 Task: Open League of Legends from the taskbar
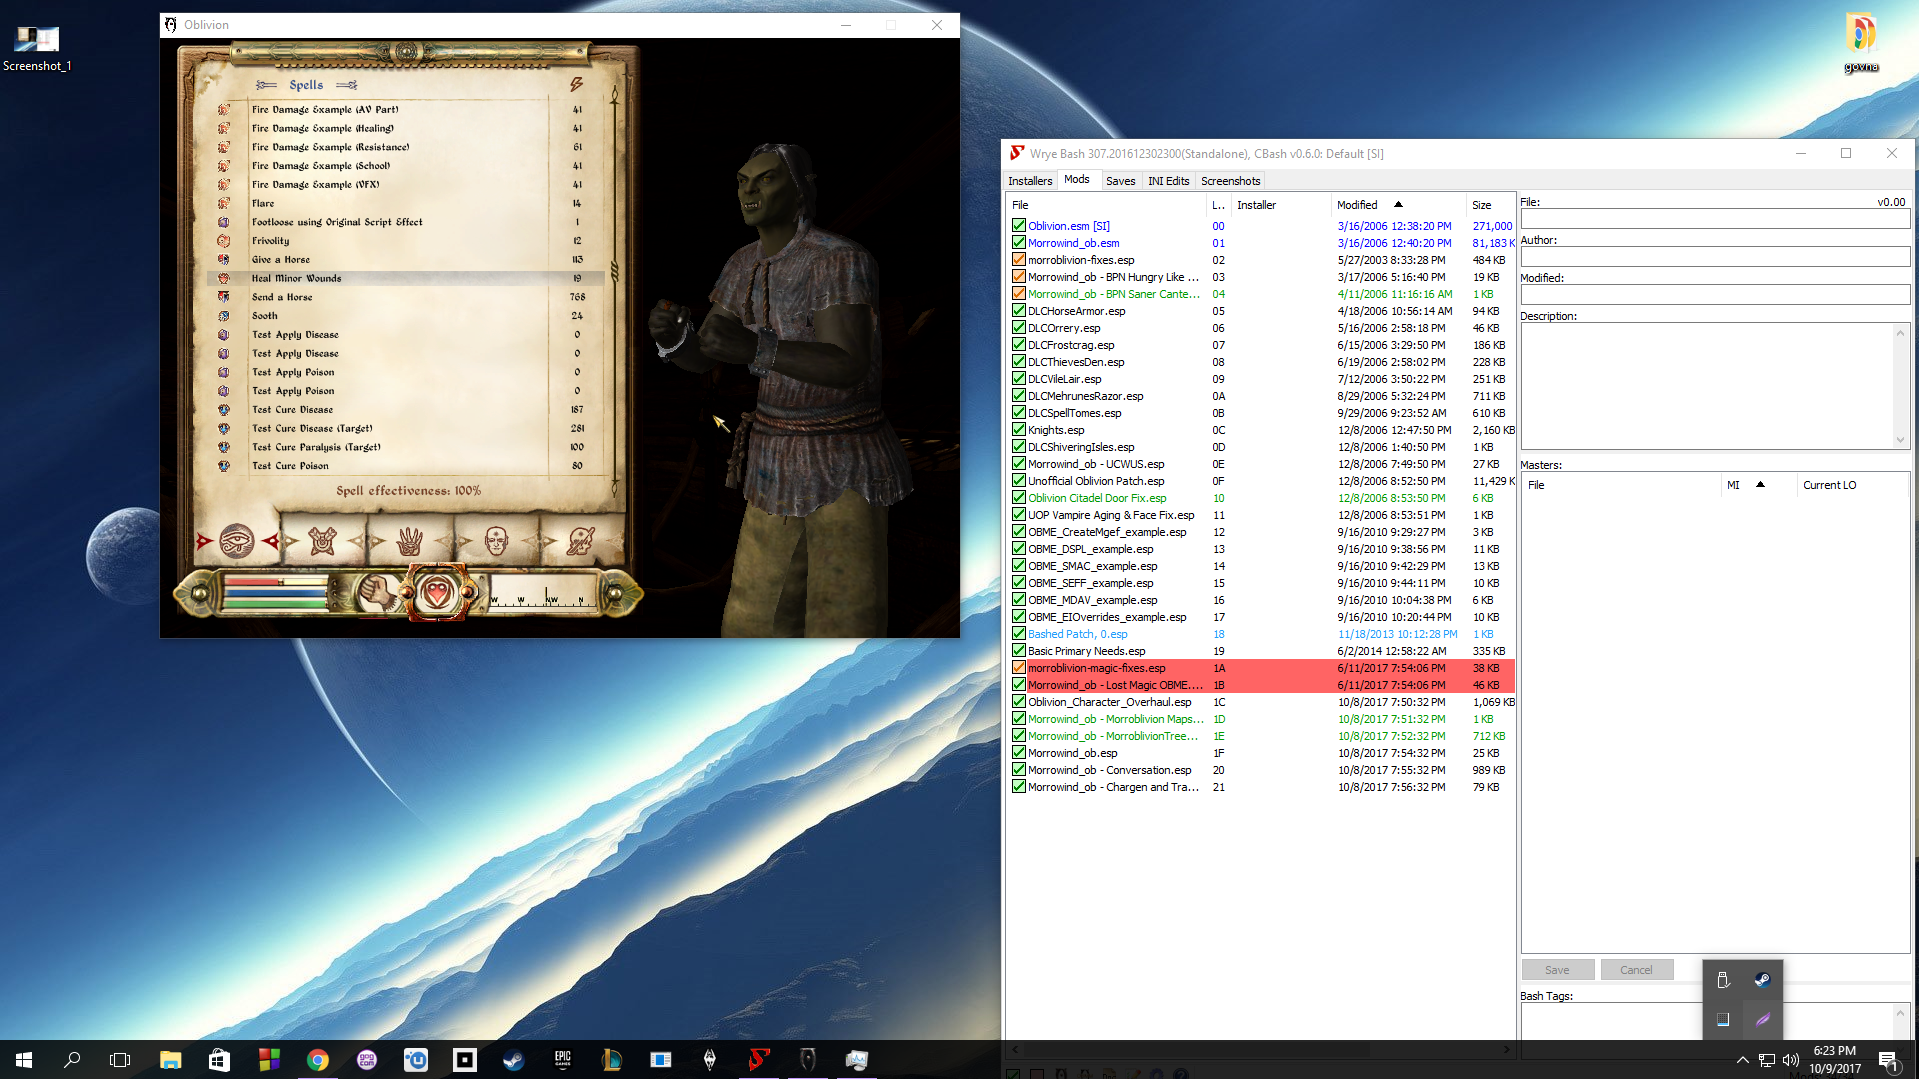pos(612,1060)
